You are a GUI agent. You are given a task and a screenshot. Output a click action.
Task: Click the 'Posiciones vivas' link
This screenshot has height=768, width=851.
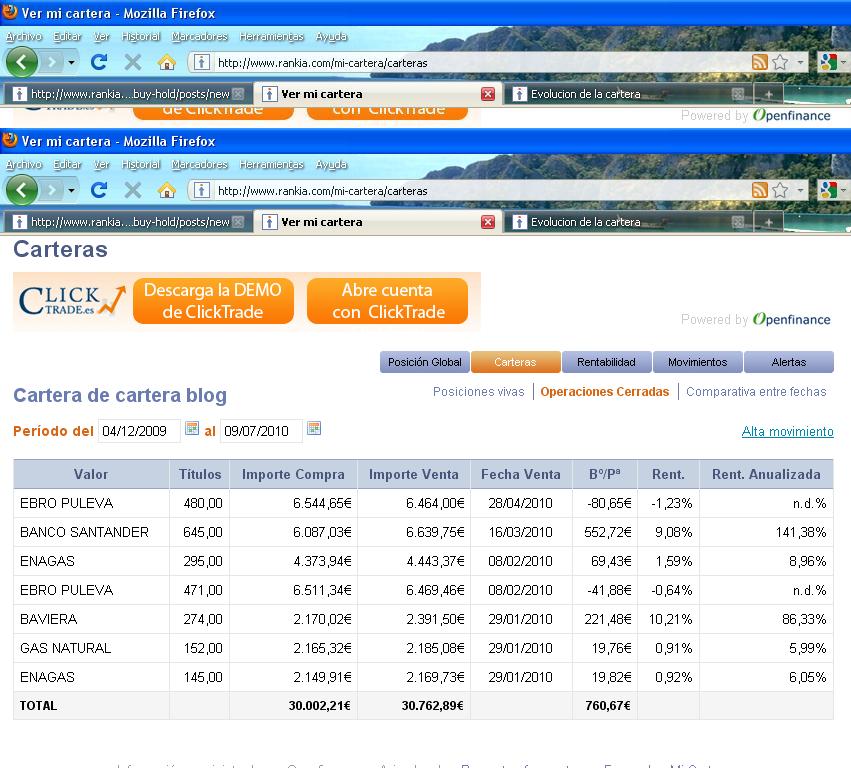click(479, 391)
